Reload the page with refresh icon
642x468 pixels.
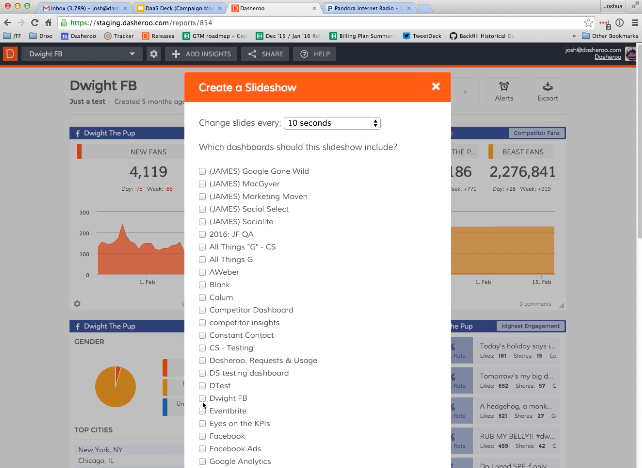(35, 23)
